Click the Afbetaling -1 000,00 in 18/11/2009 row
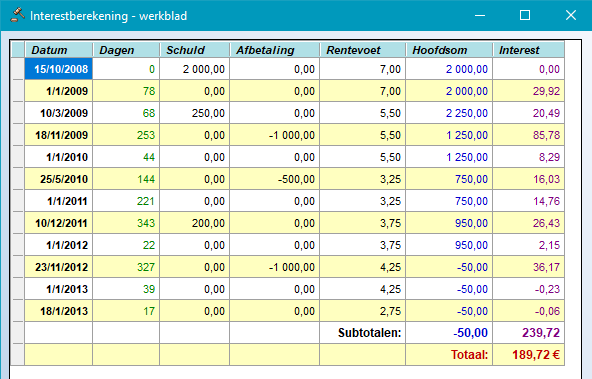 [274, 135]
